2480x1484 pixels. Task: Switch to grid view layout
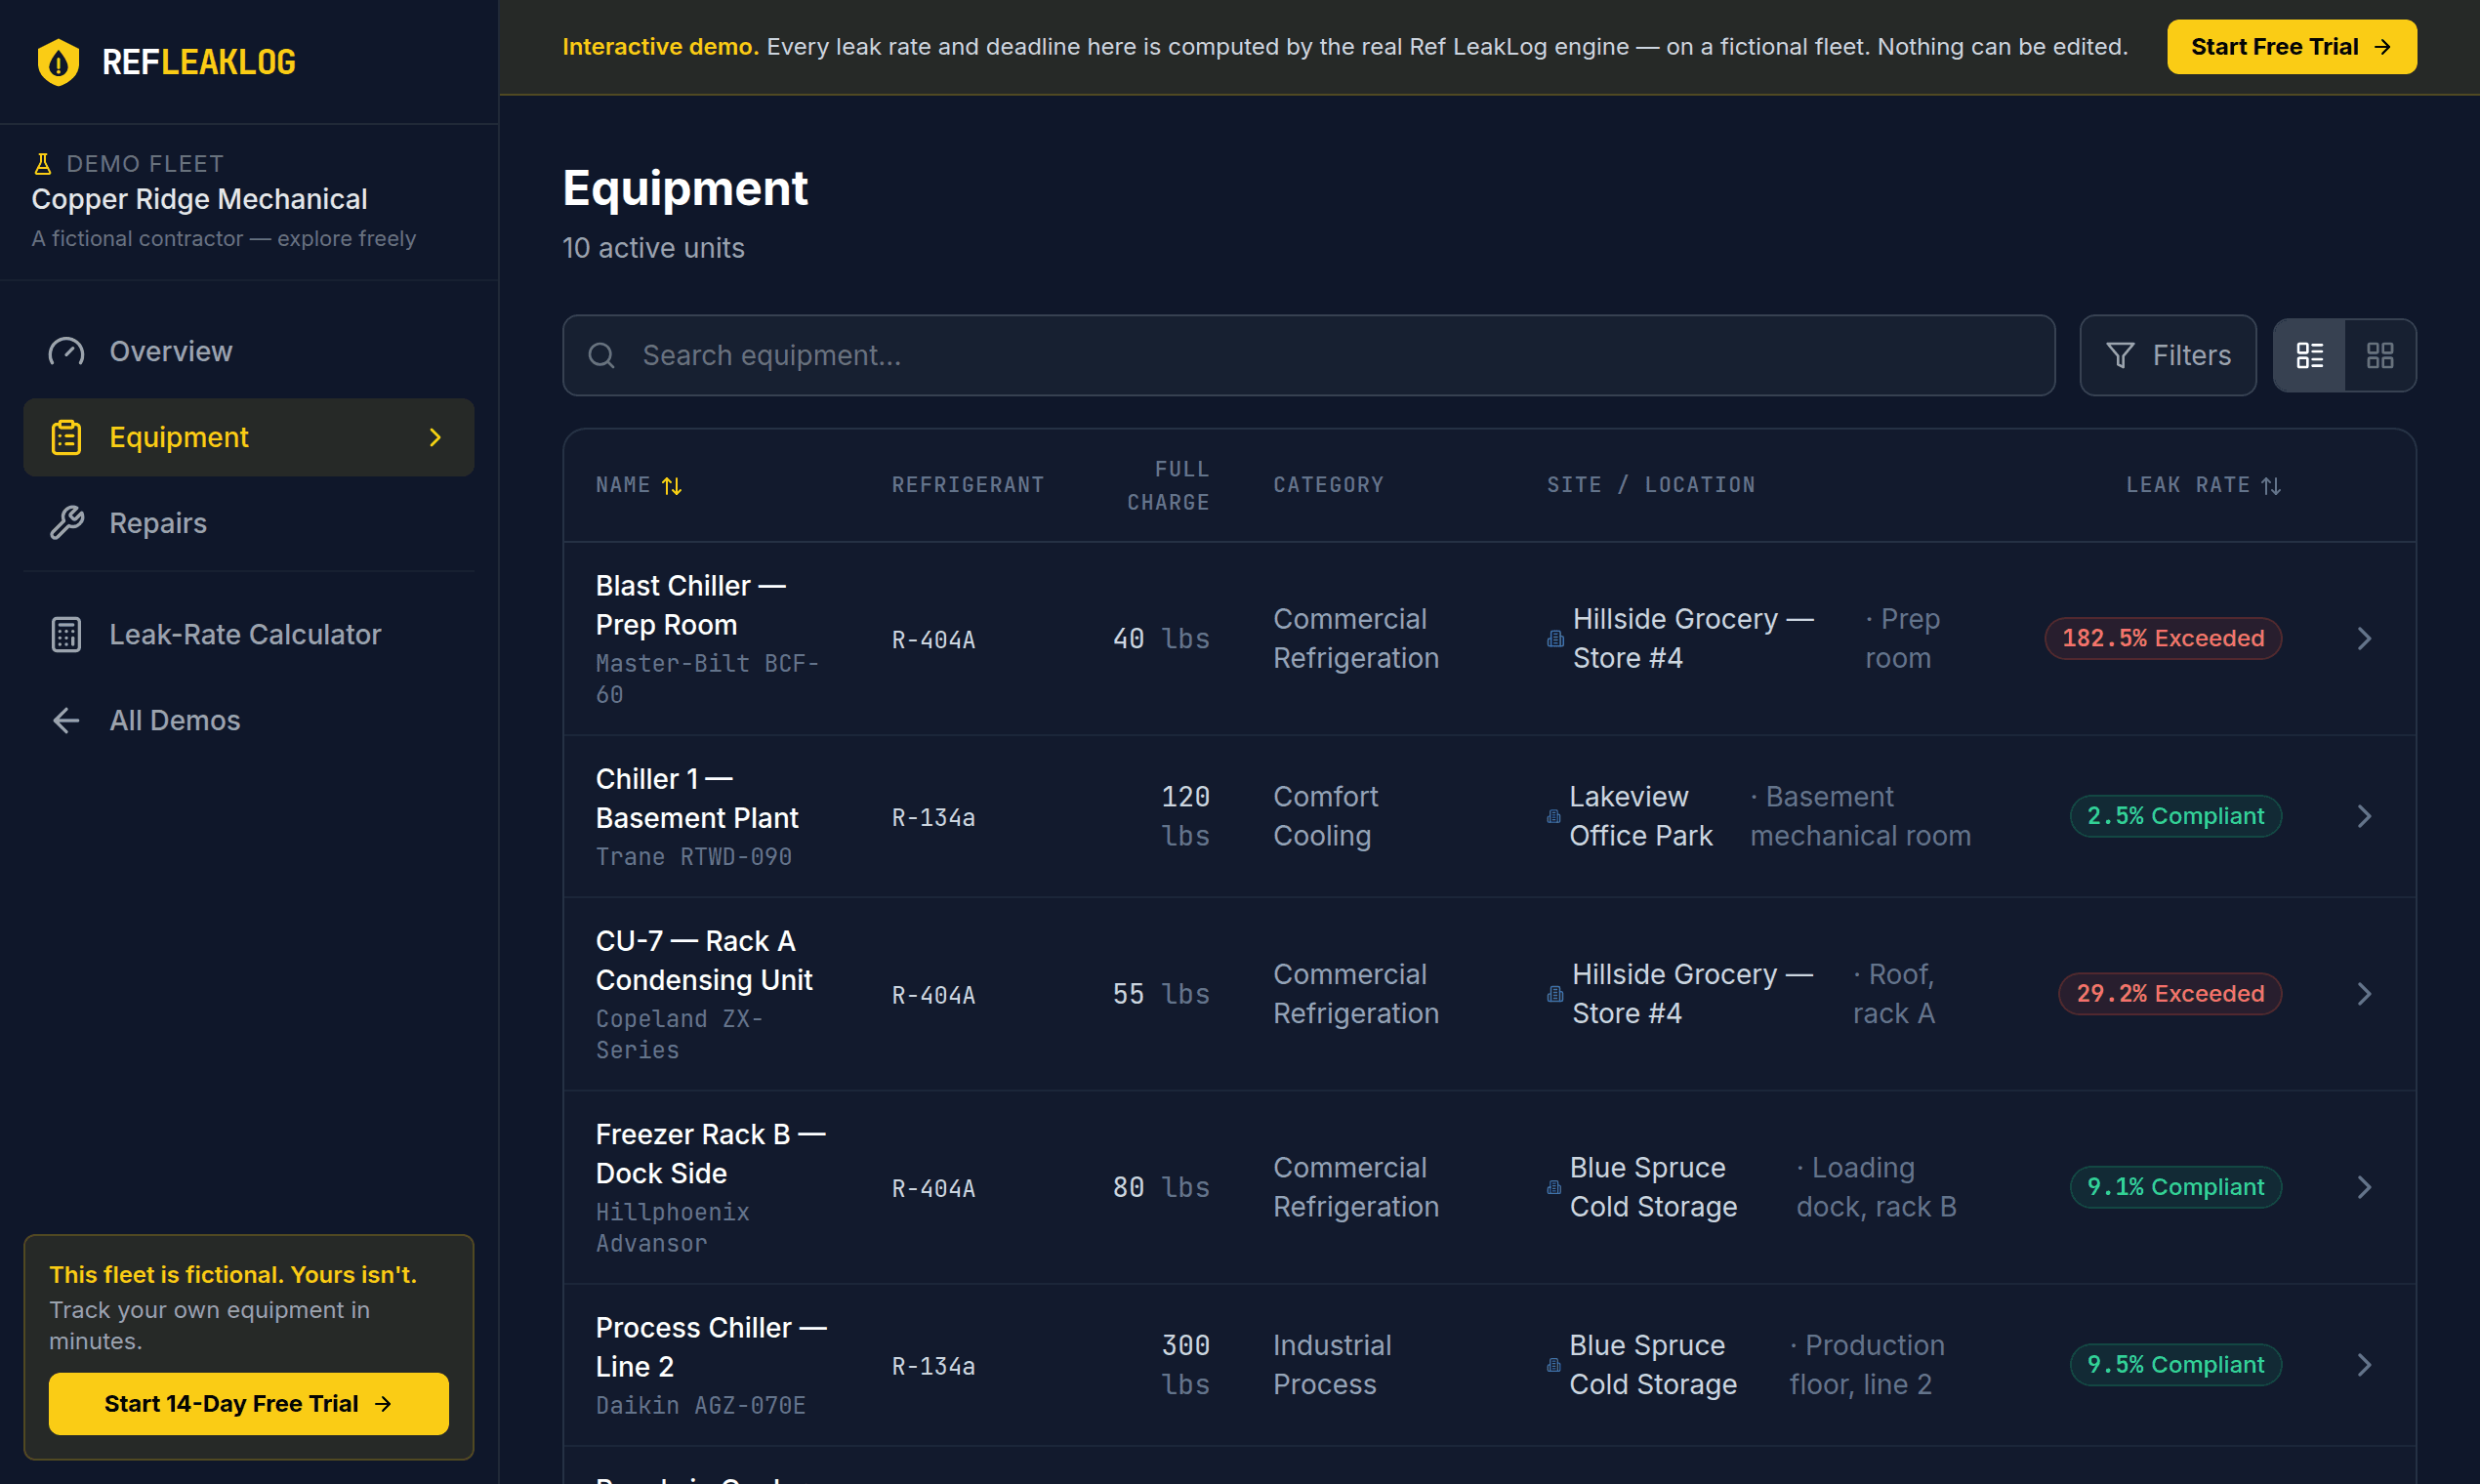[x=2380, y=356]
